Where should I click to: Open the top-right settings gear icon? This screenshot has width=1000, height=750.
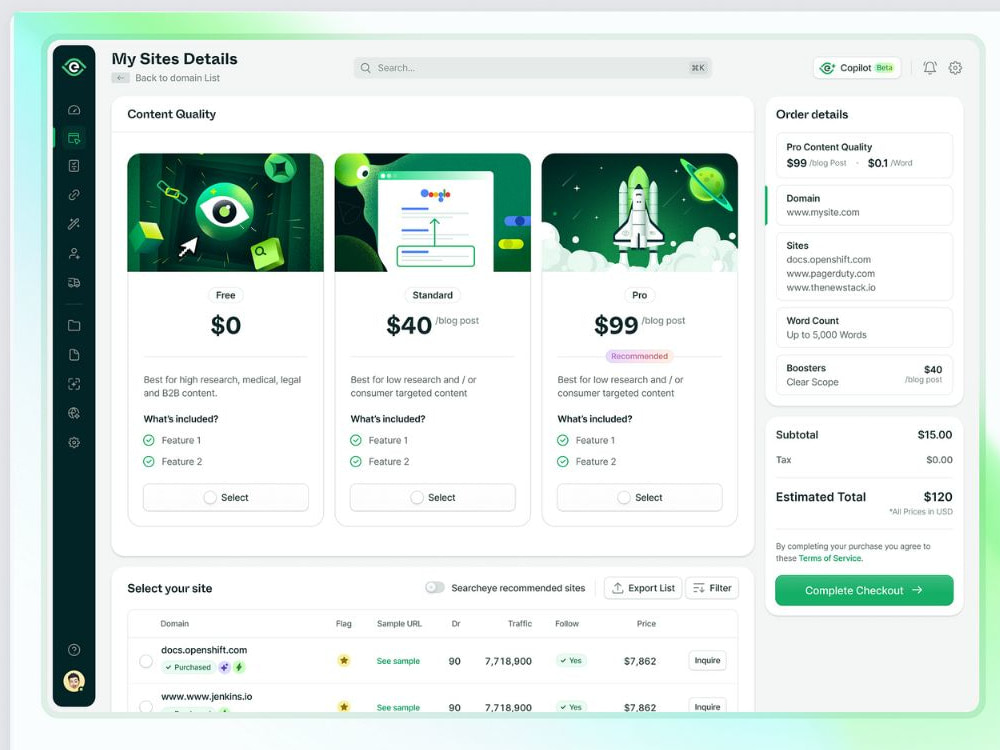(x=955, y=68)
